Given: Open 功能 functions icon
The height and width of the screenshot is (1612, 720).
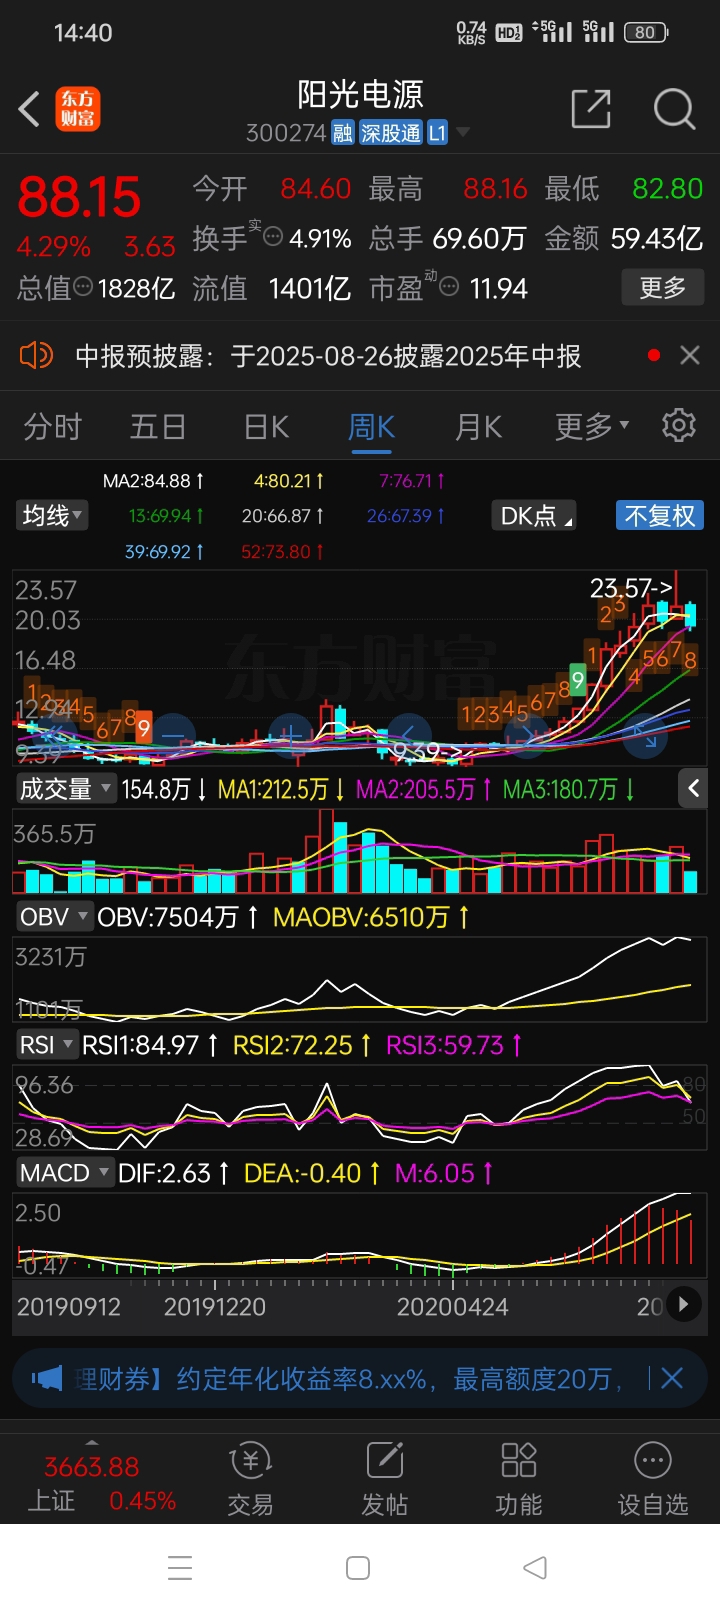Looking at the screenshot, I should (518, 1480).
